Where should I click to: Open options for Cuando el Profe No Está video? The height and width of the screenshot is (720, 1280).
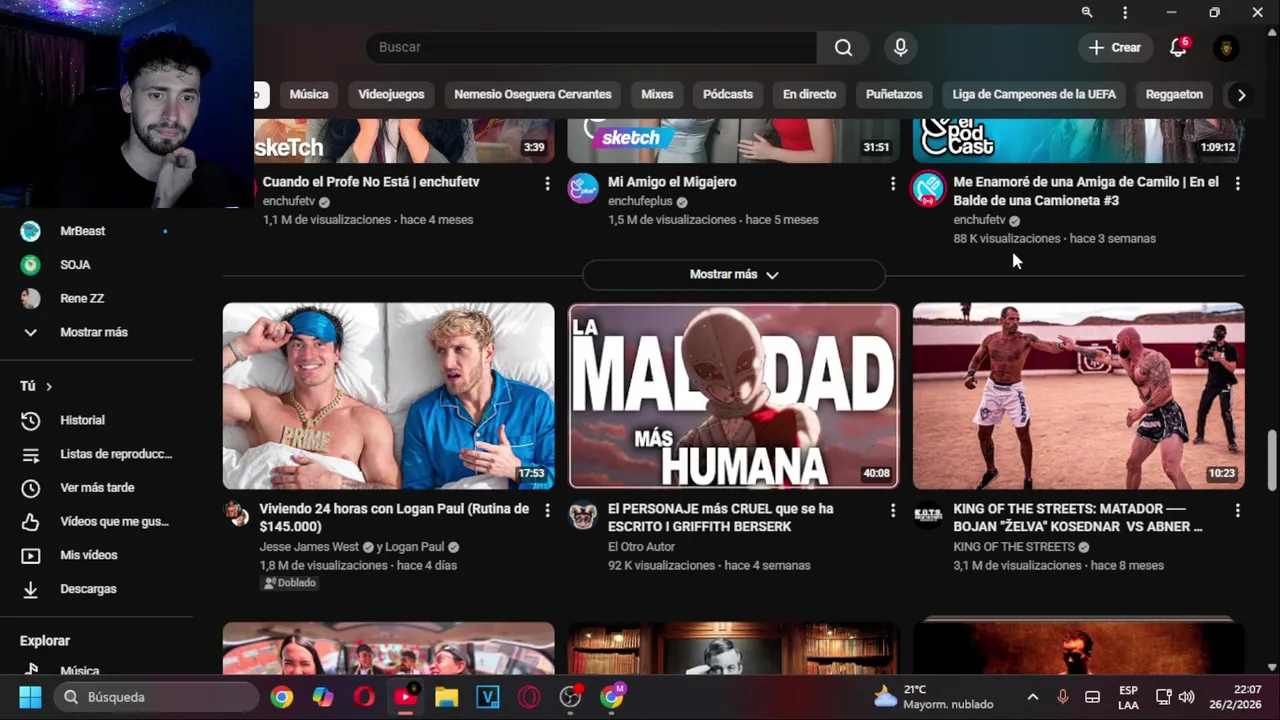(547, 183)
